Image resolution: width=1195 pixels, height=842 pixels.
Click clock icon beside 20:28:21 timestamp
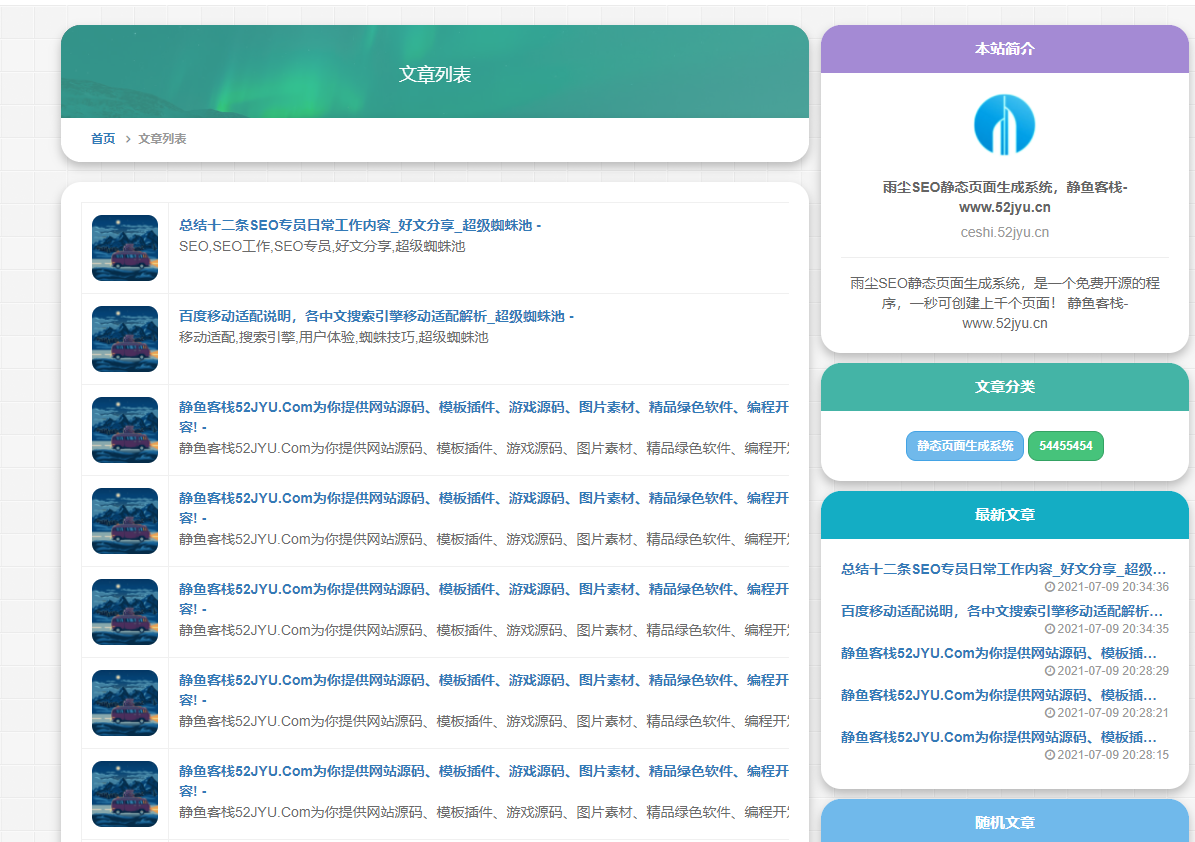coord(1050,714)
